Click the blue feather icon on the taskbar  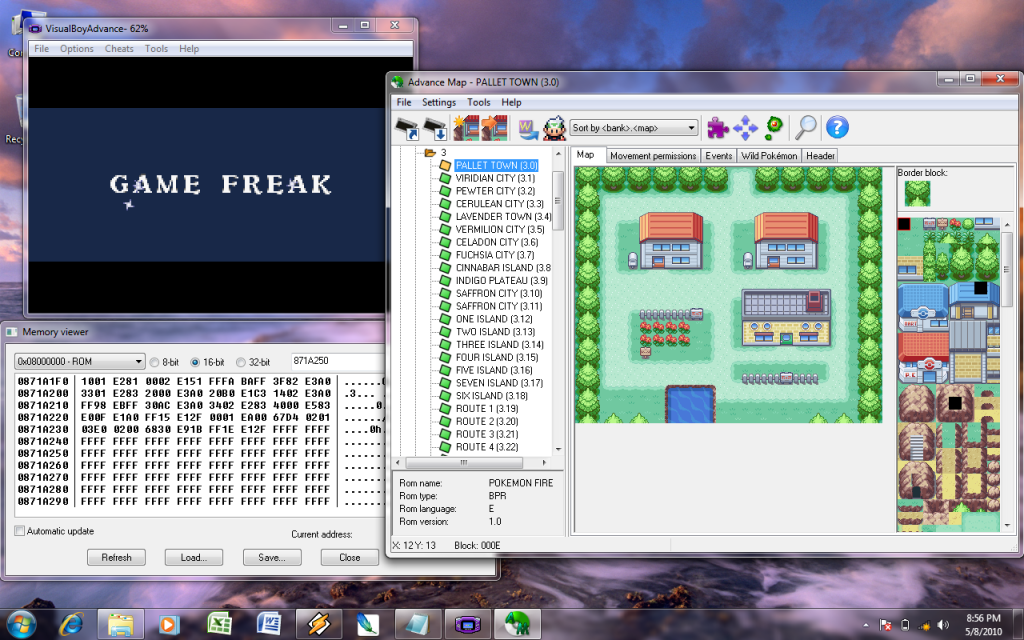pyautogui.click(x=368, y=624)
